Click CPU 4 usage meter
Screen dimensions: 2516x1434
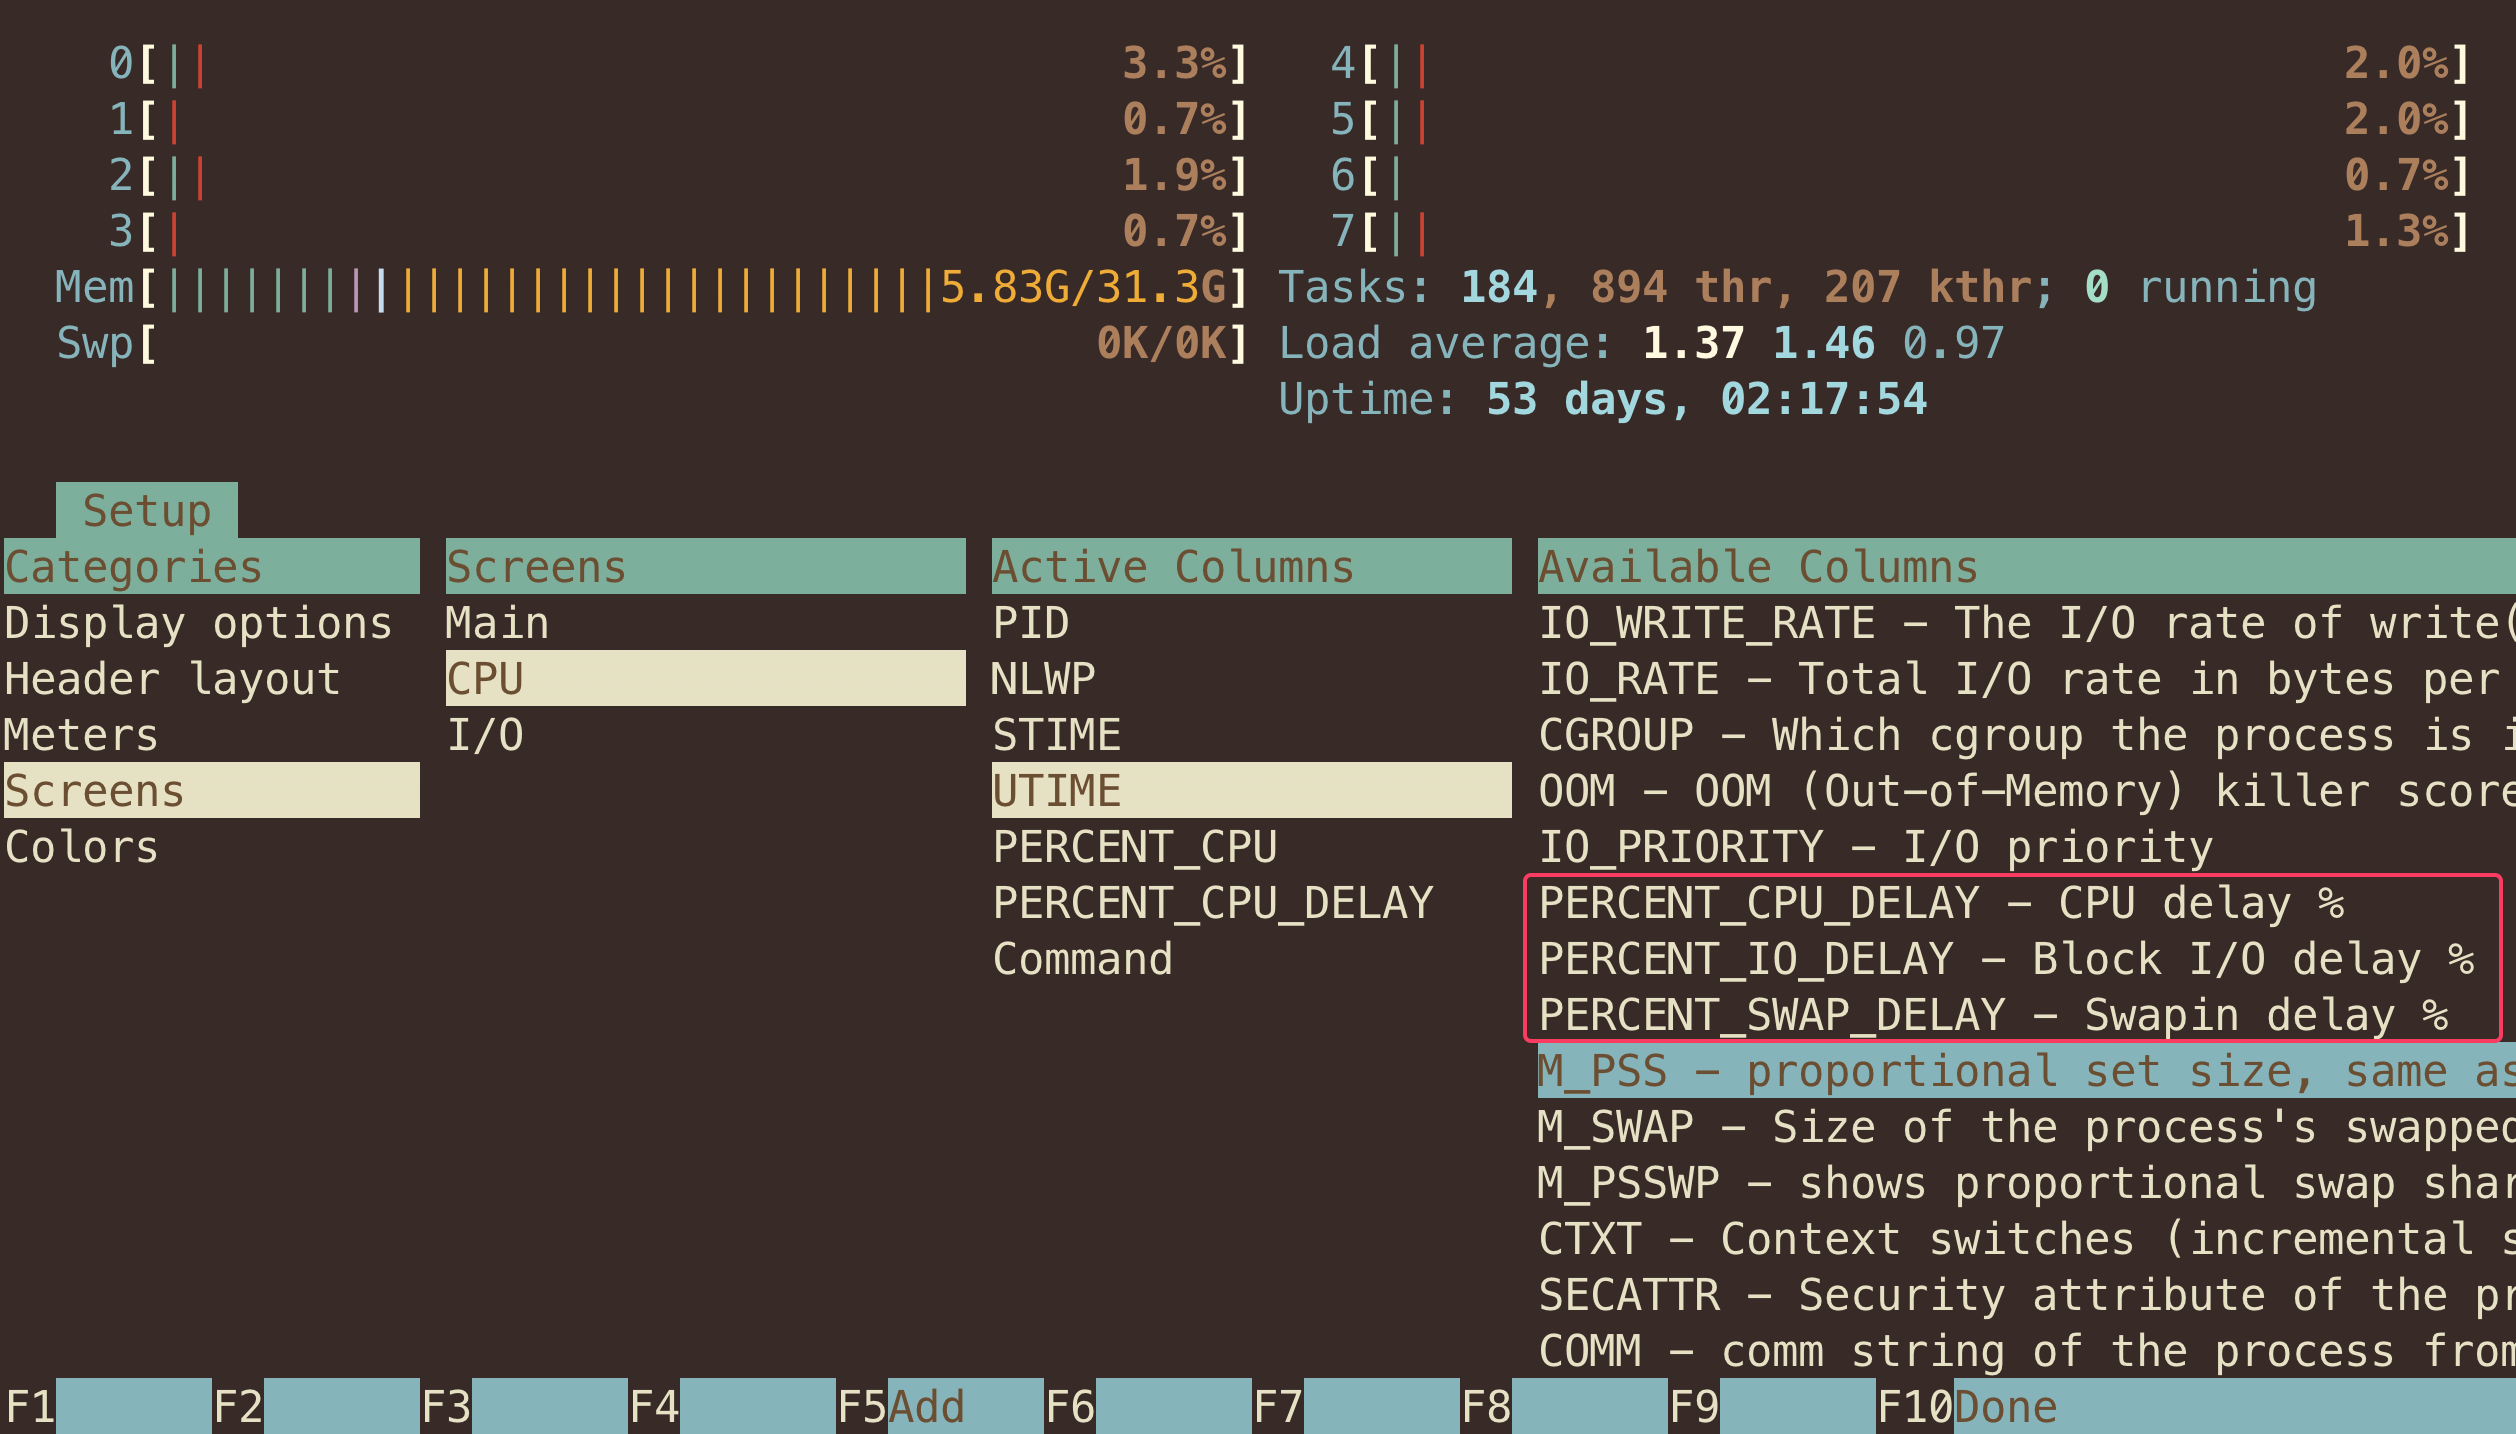coord(1900,64)
